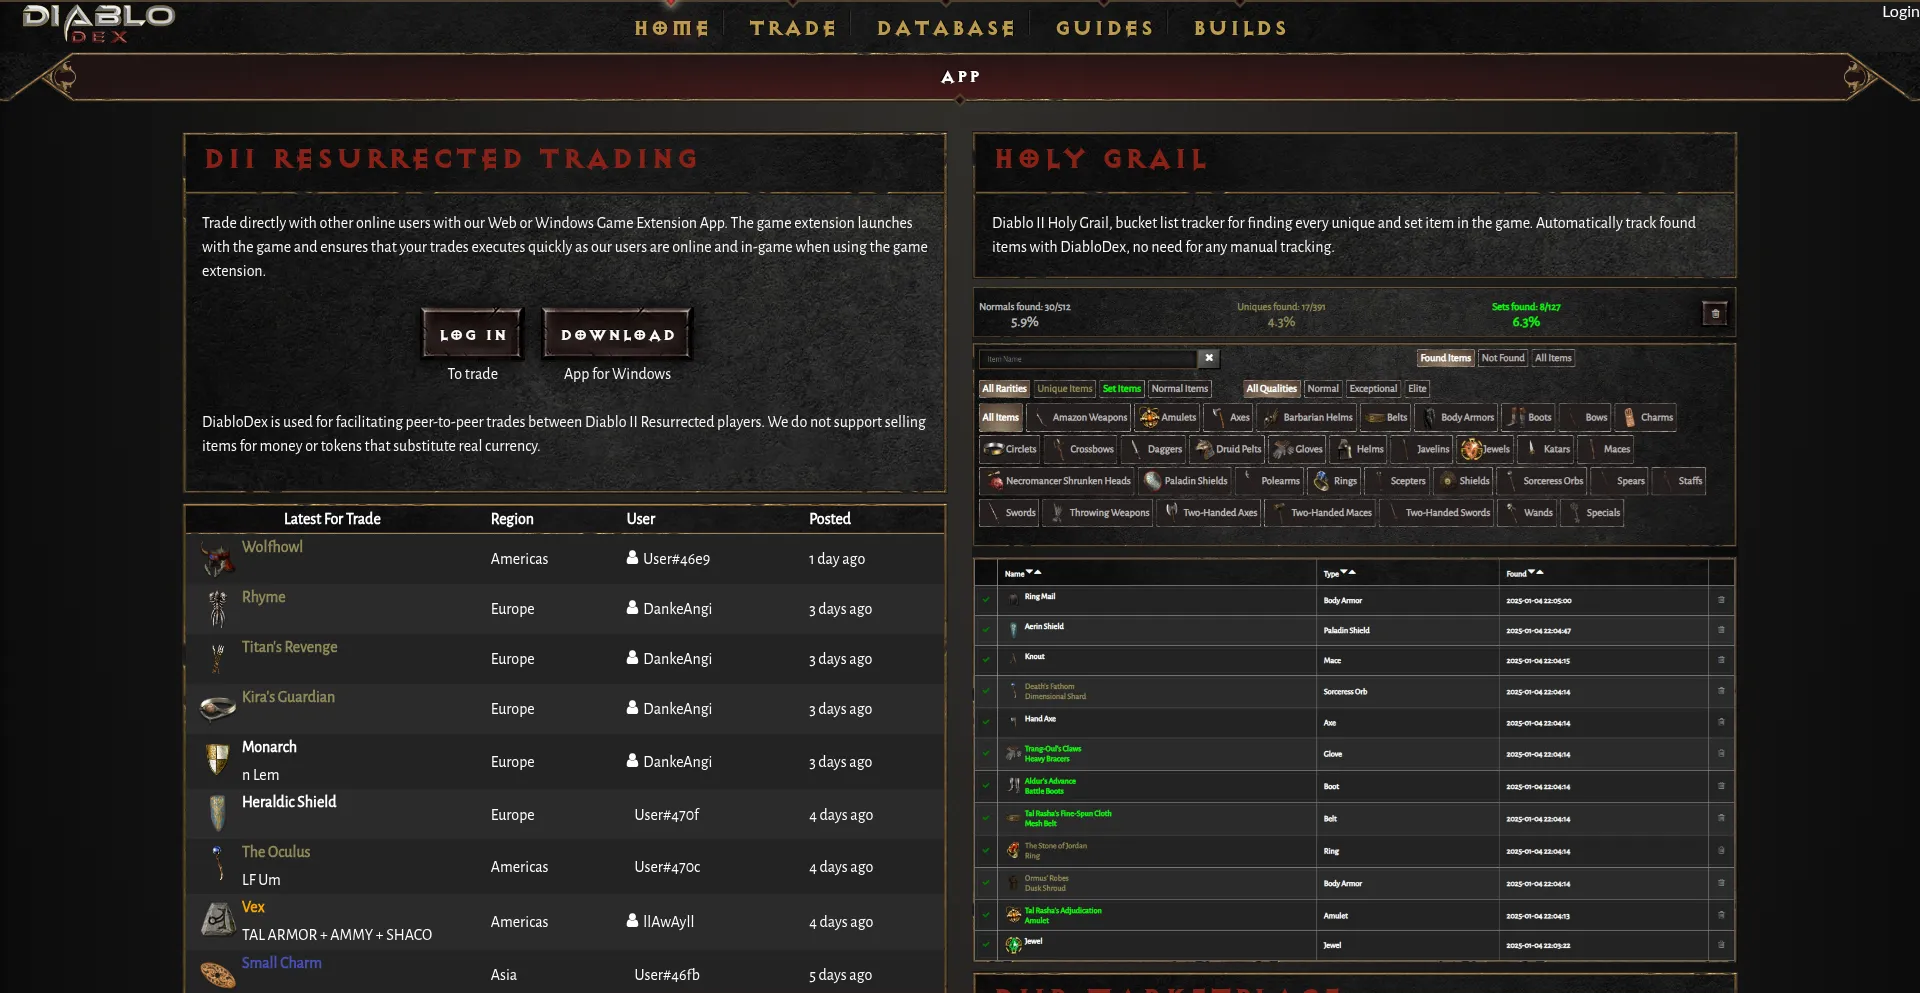Image resolution: width=1920 pixels, height=993 pixels.
Task: Click the trash icon beside Sets found
Action: tap(1715, 314)
